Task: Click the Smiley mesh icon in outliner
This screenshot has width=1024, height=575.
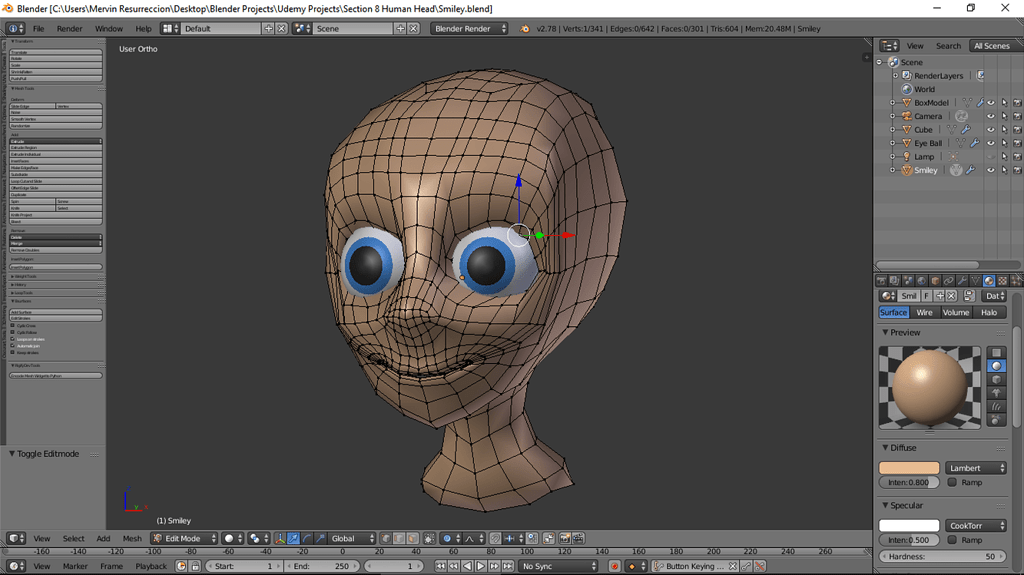Action: click(906, 170)
